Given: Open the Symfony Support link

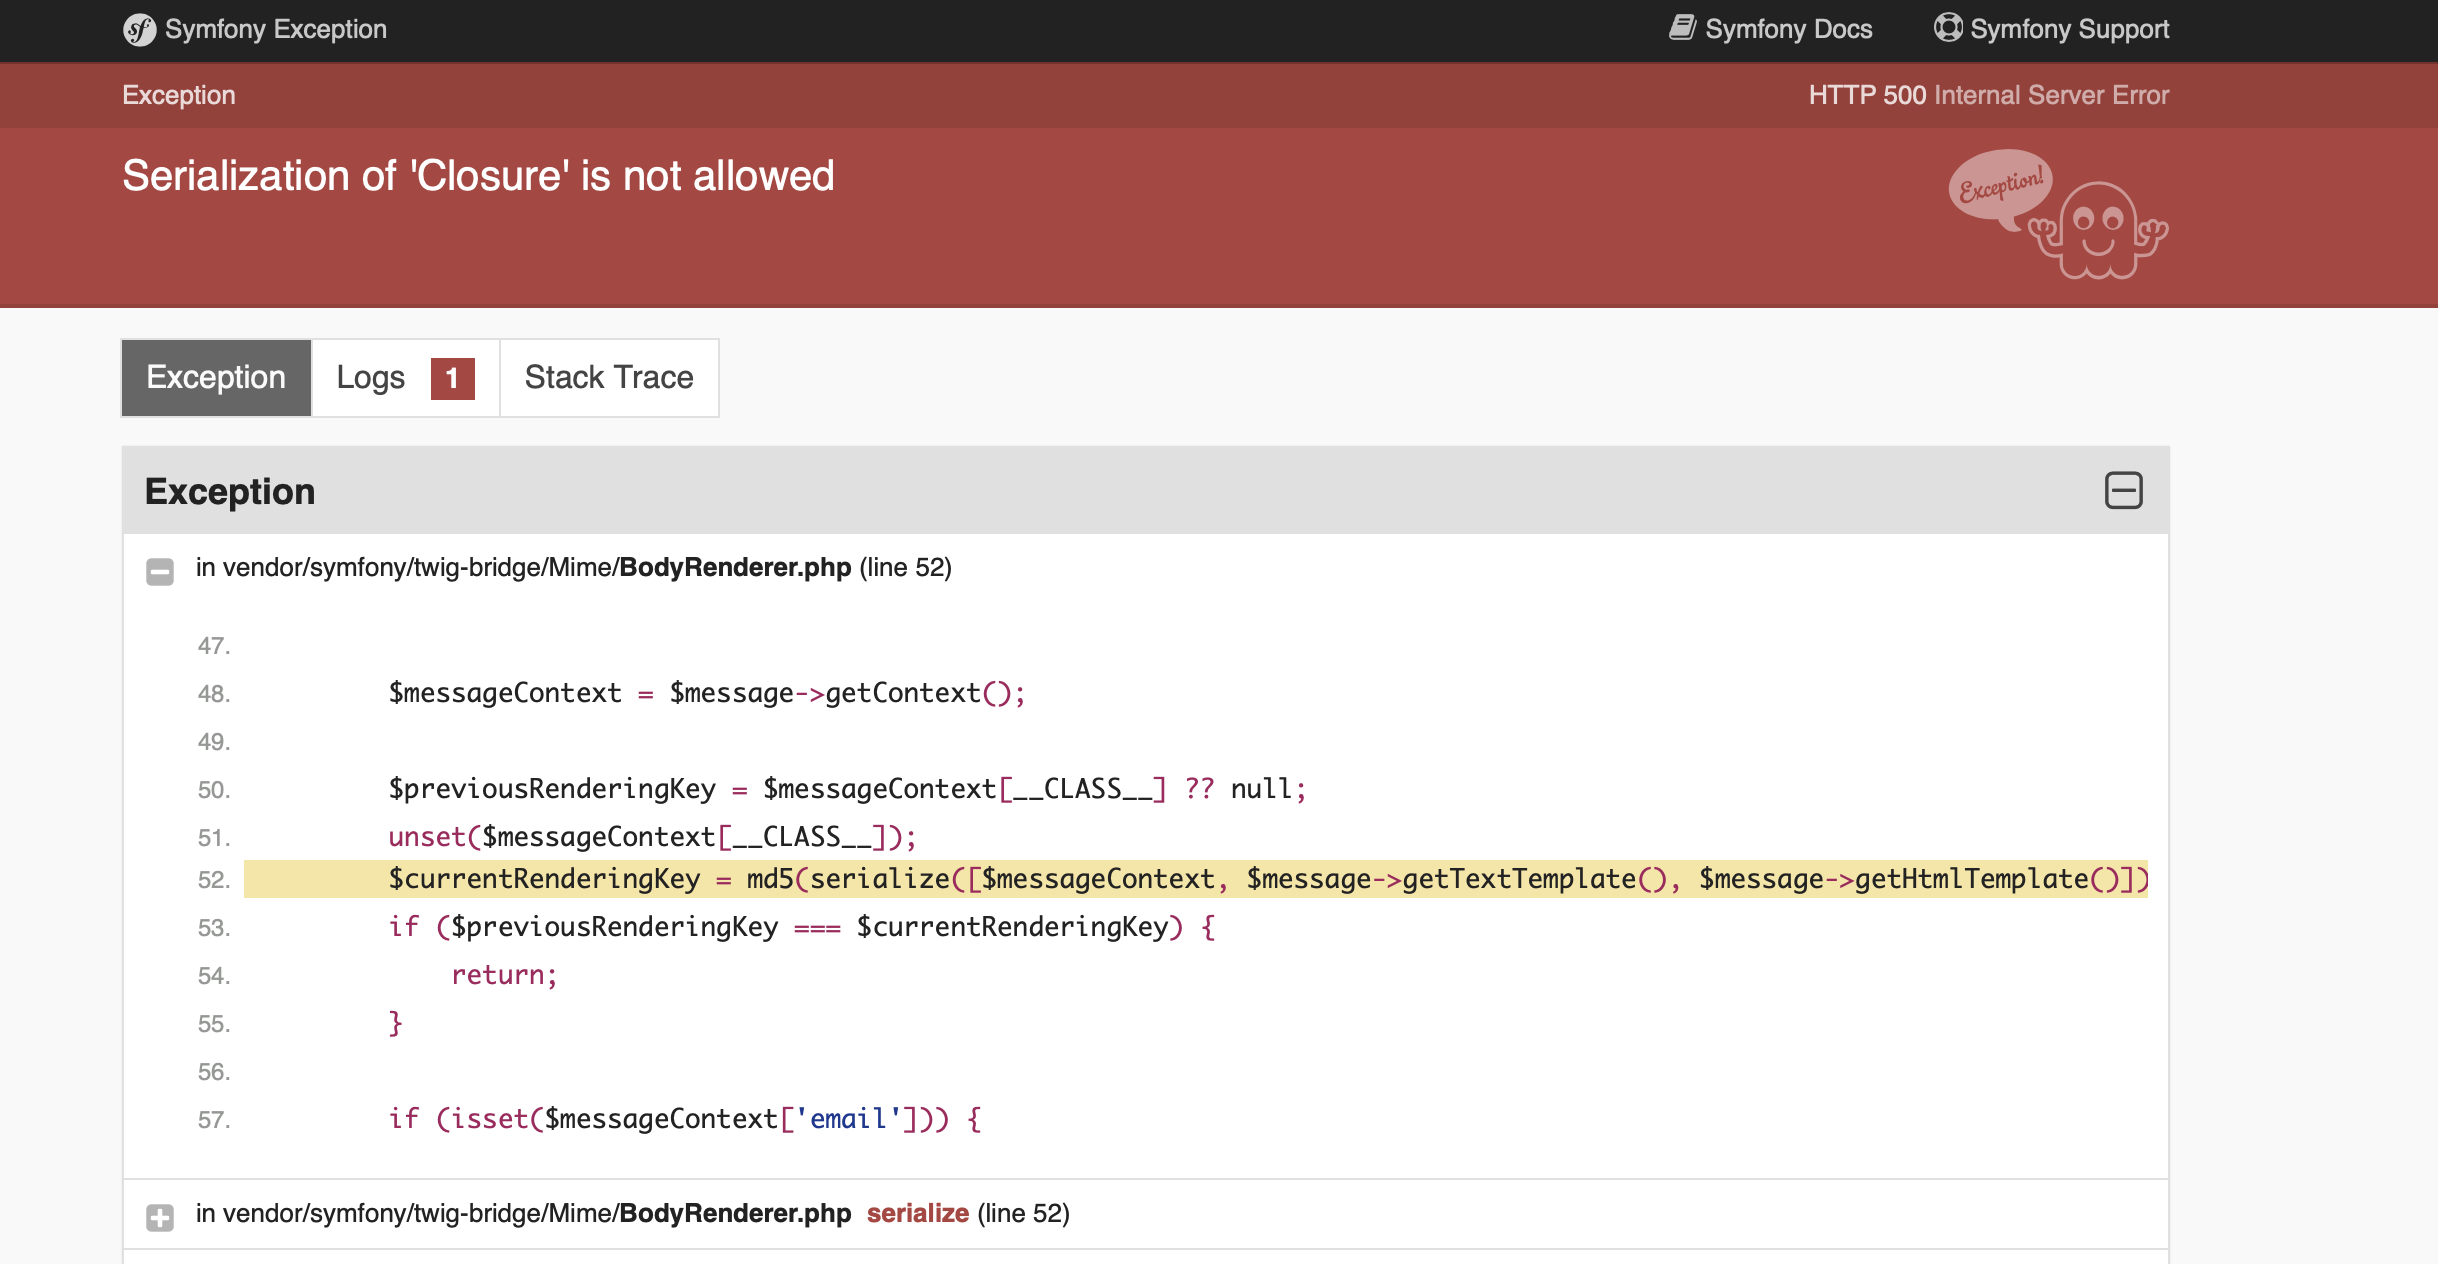Looking at the screenshot, I should 2051,29.
